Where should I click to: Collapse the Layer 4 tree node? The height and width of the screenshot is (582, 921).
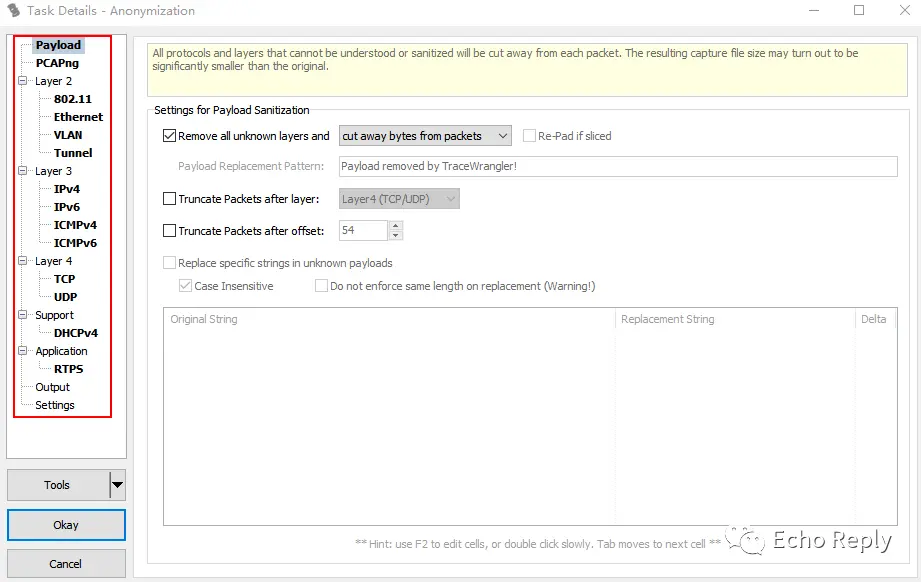pos(23,261)
